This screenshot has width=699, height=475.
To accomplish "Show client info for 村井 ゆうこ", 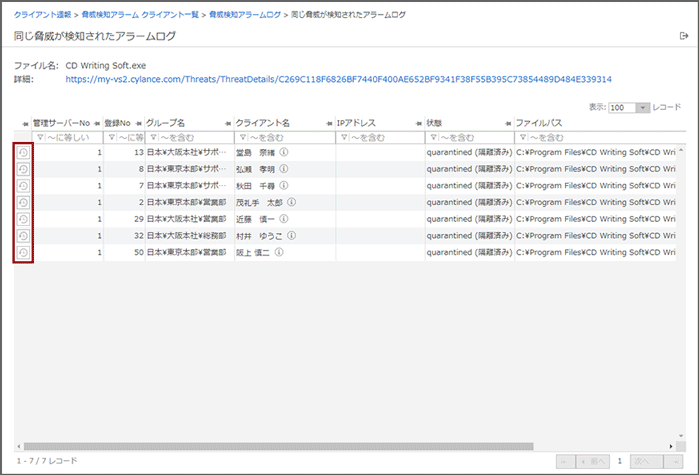I will [292, 235].
